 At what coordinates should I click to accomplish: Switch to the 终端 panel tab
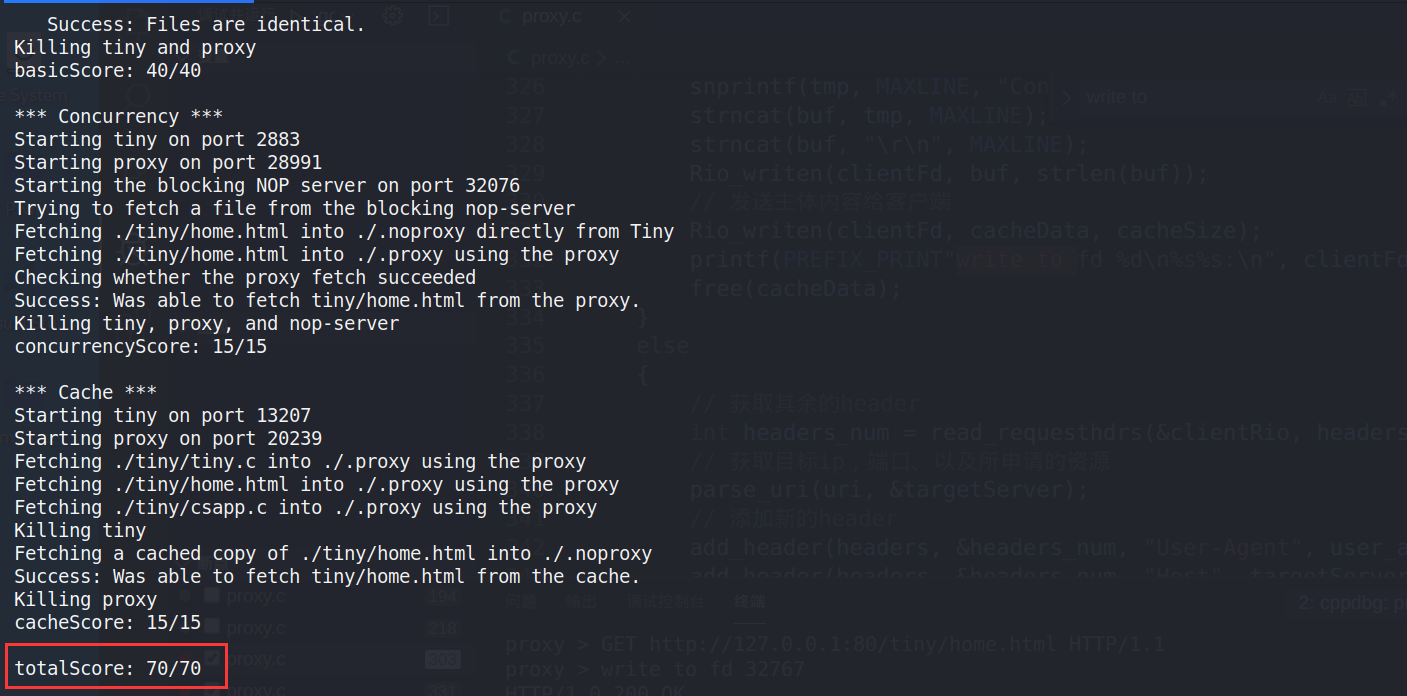[x=749, y=601]
